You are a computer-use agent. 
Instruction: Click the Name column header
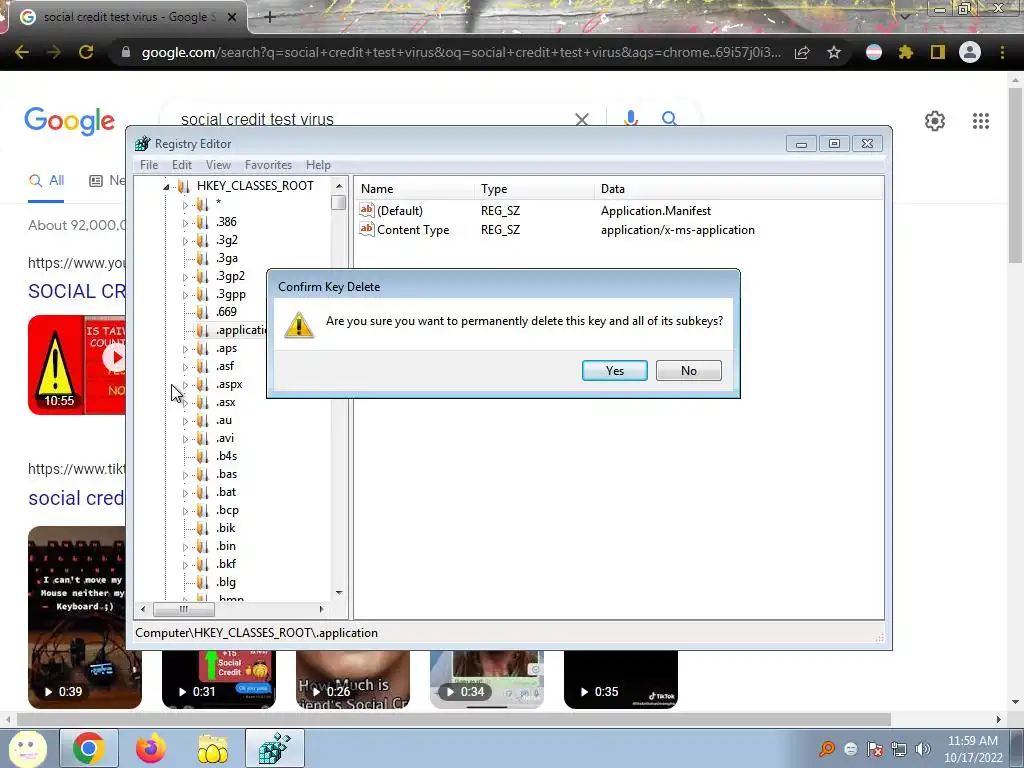(414, 189)
